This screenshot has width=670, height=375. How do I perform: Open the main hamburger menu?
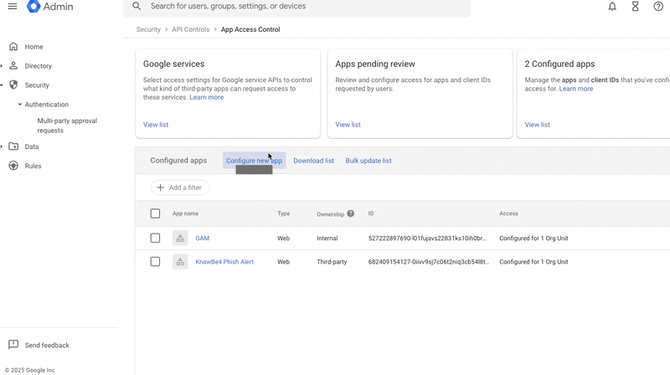click(x=12, y=6)
